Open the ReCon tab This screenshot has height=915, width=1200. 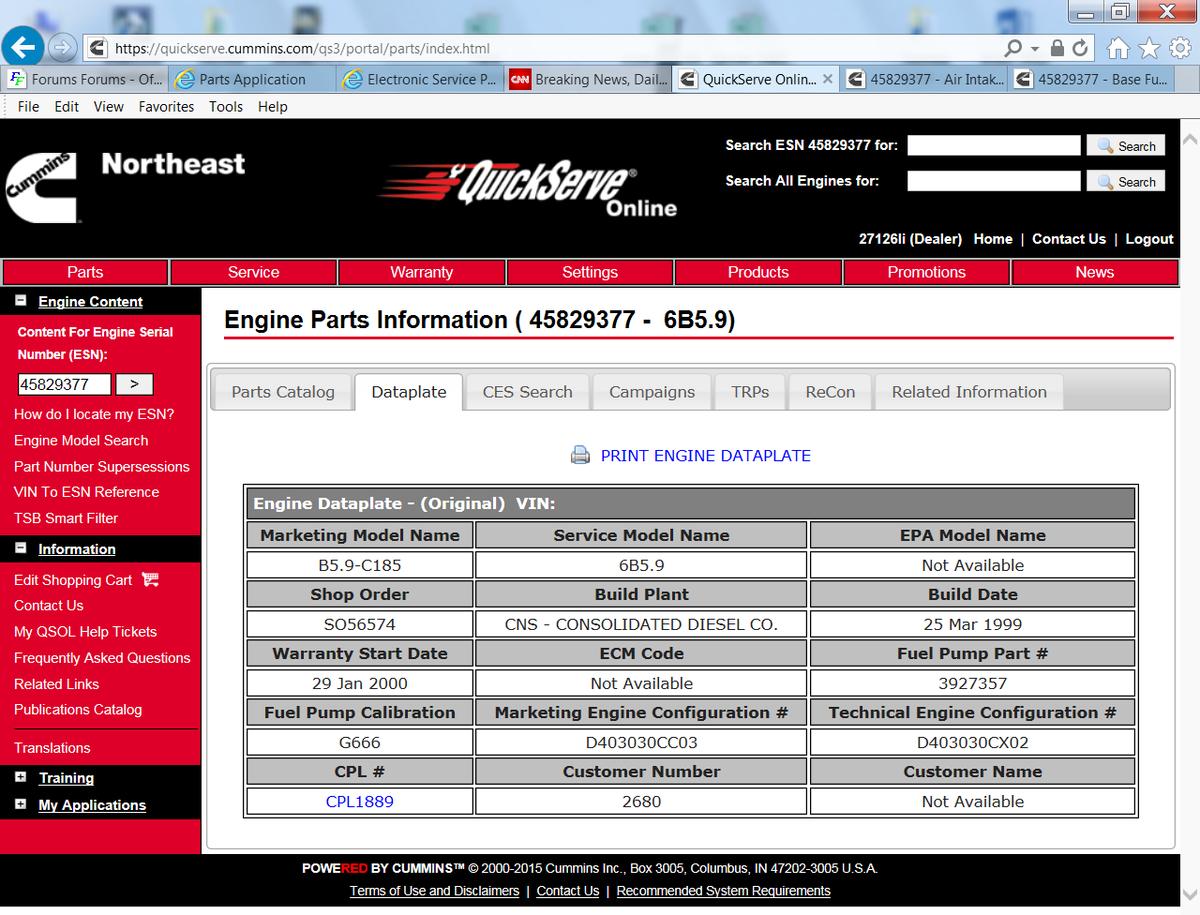coord(831,392)
